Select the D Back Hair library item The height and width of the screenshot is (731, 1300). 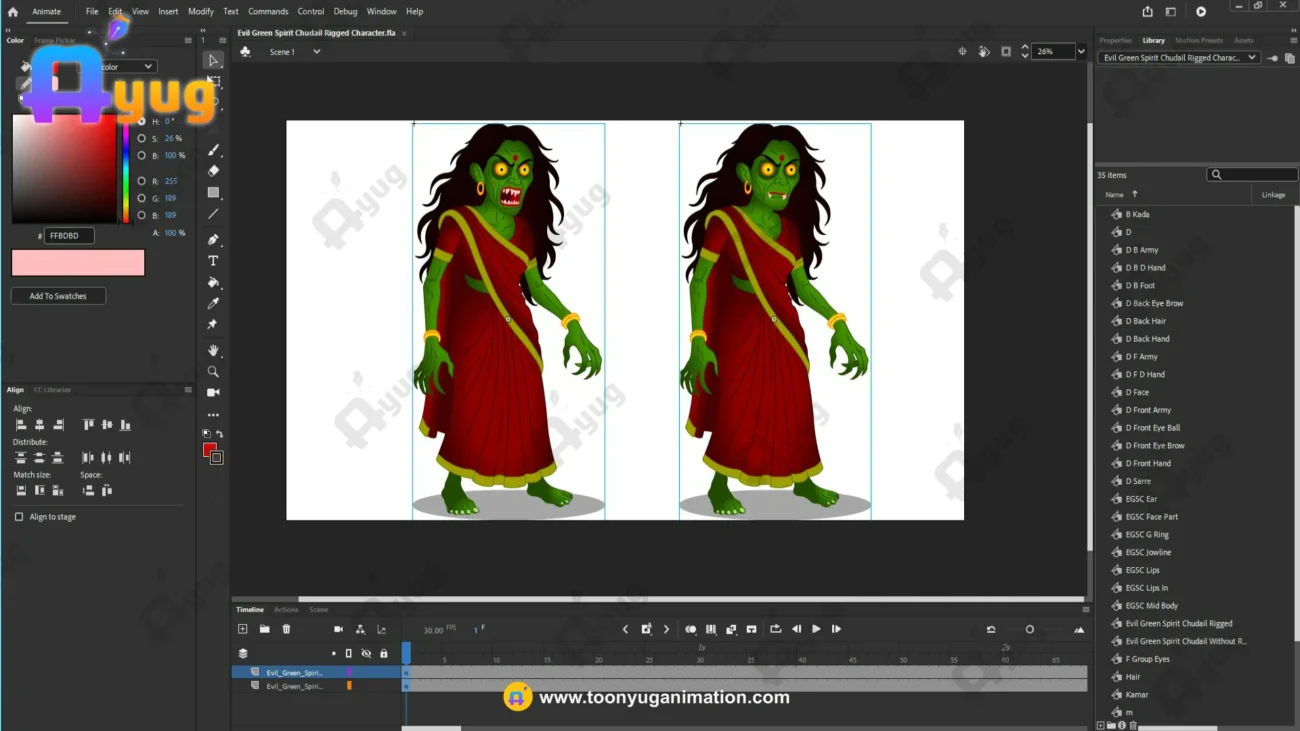[1145, 321]
